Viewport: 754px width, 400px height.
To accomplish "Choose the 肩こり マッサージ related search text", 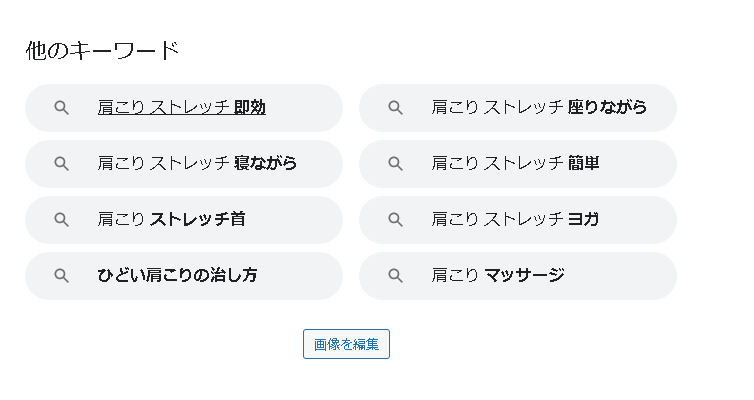I will point(498,275).
